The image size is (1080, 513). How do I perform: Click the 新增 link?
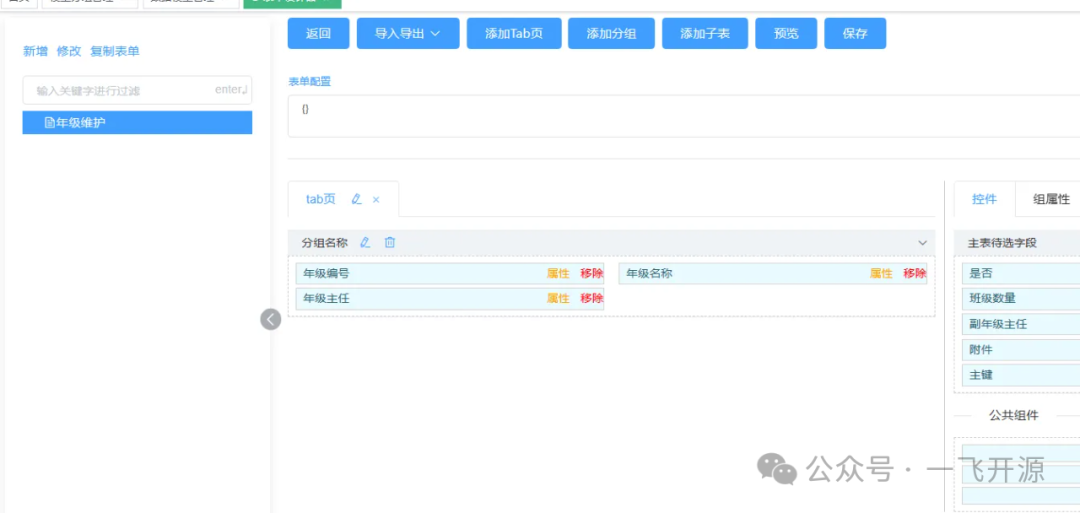tap(35, 51)
